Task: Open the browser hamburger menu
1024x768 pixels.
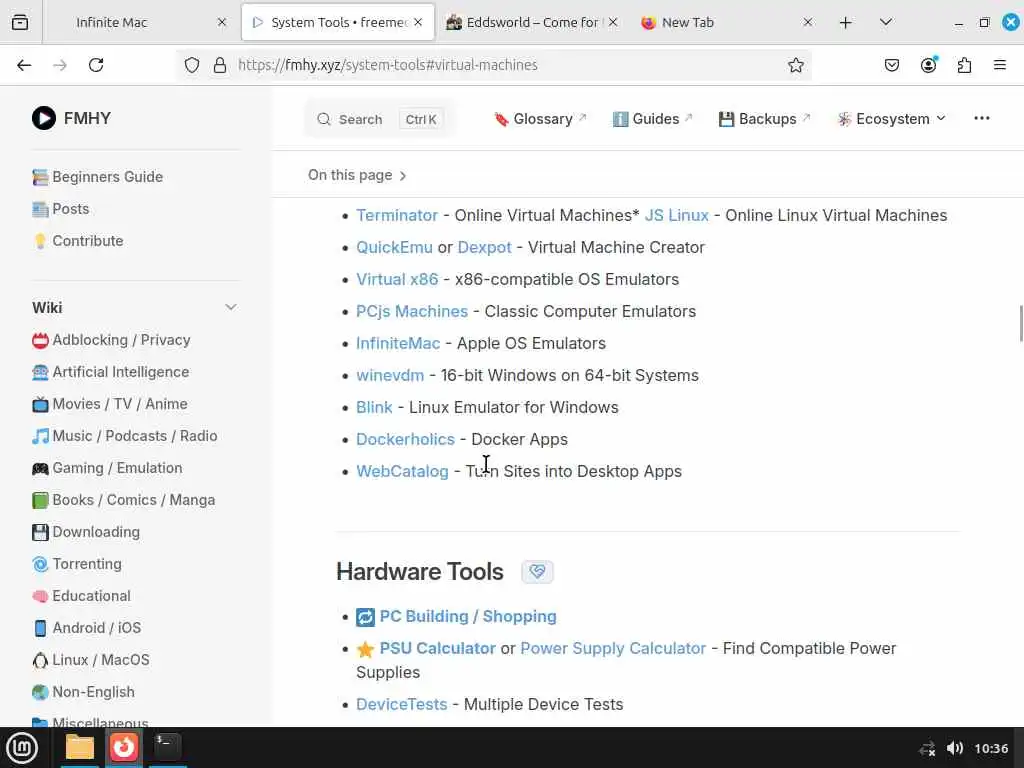Action: point(999,65)
